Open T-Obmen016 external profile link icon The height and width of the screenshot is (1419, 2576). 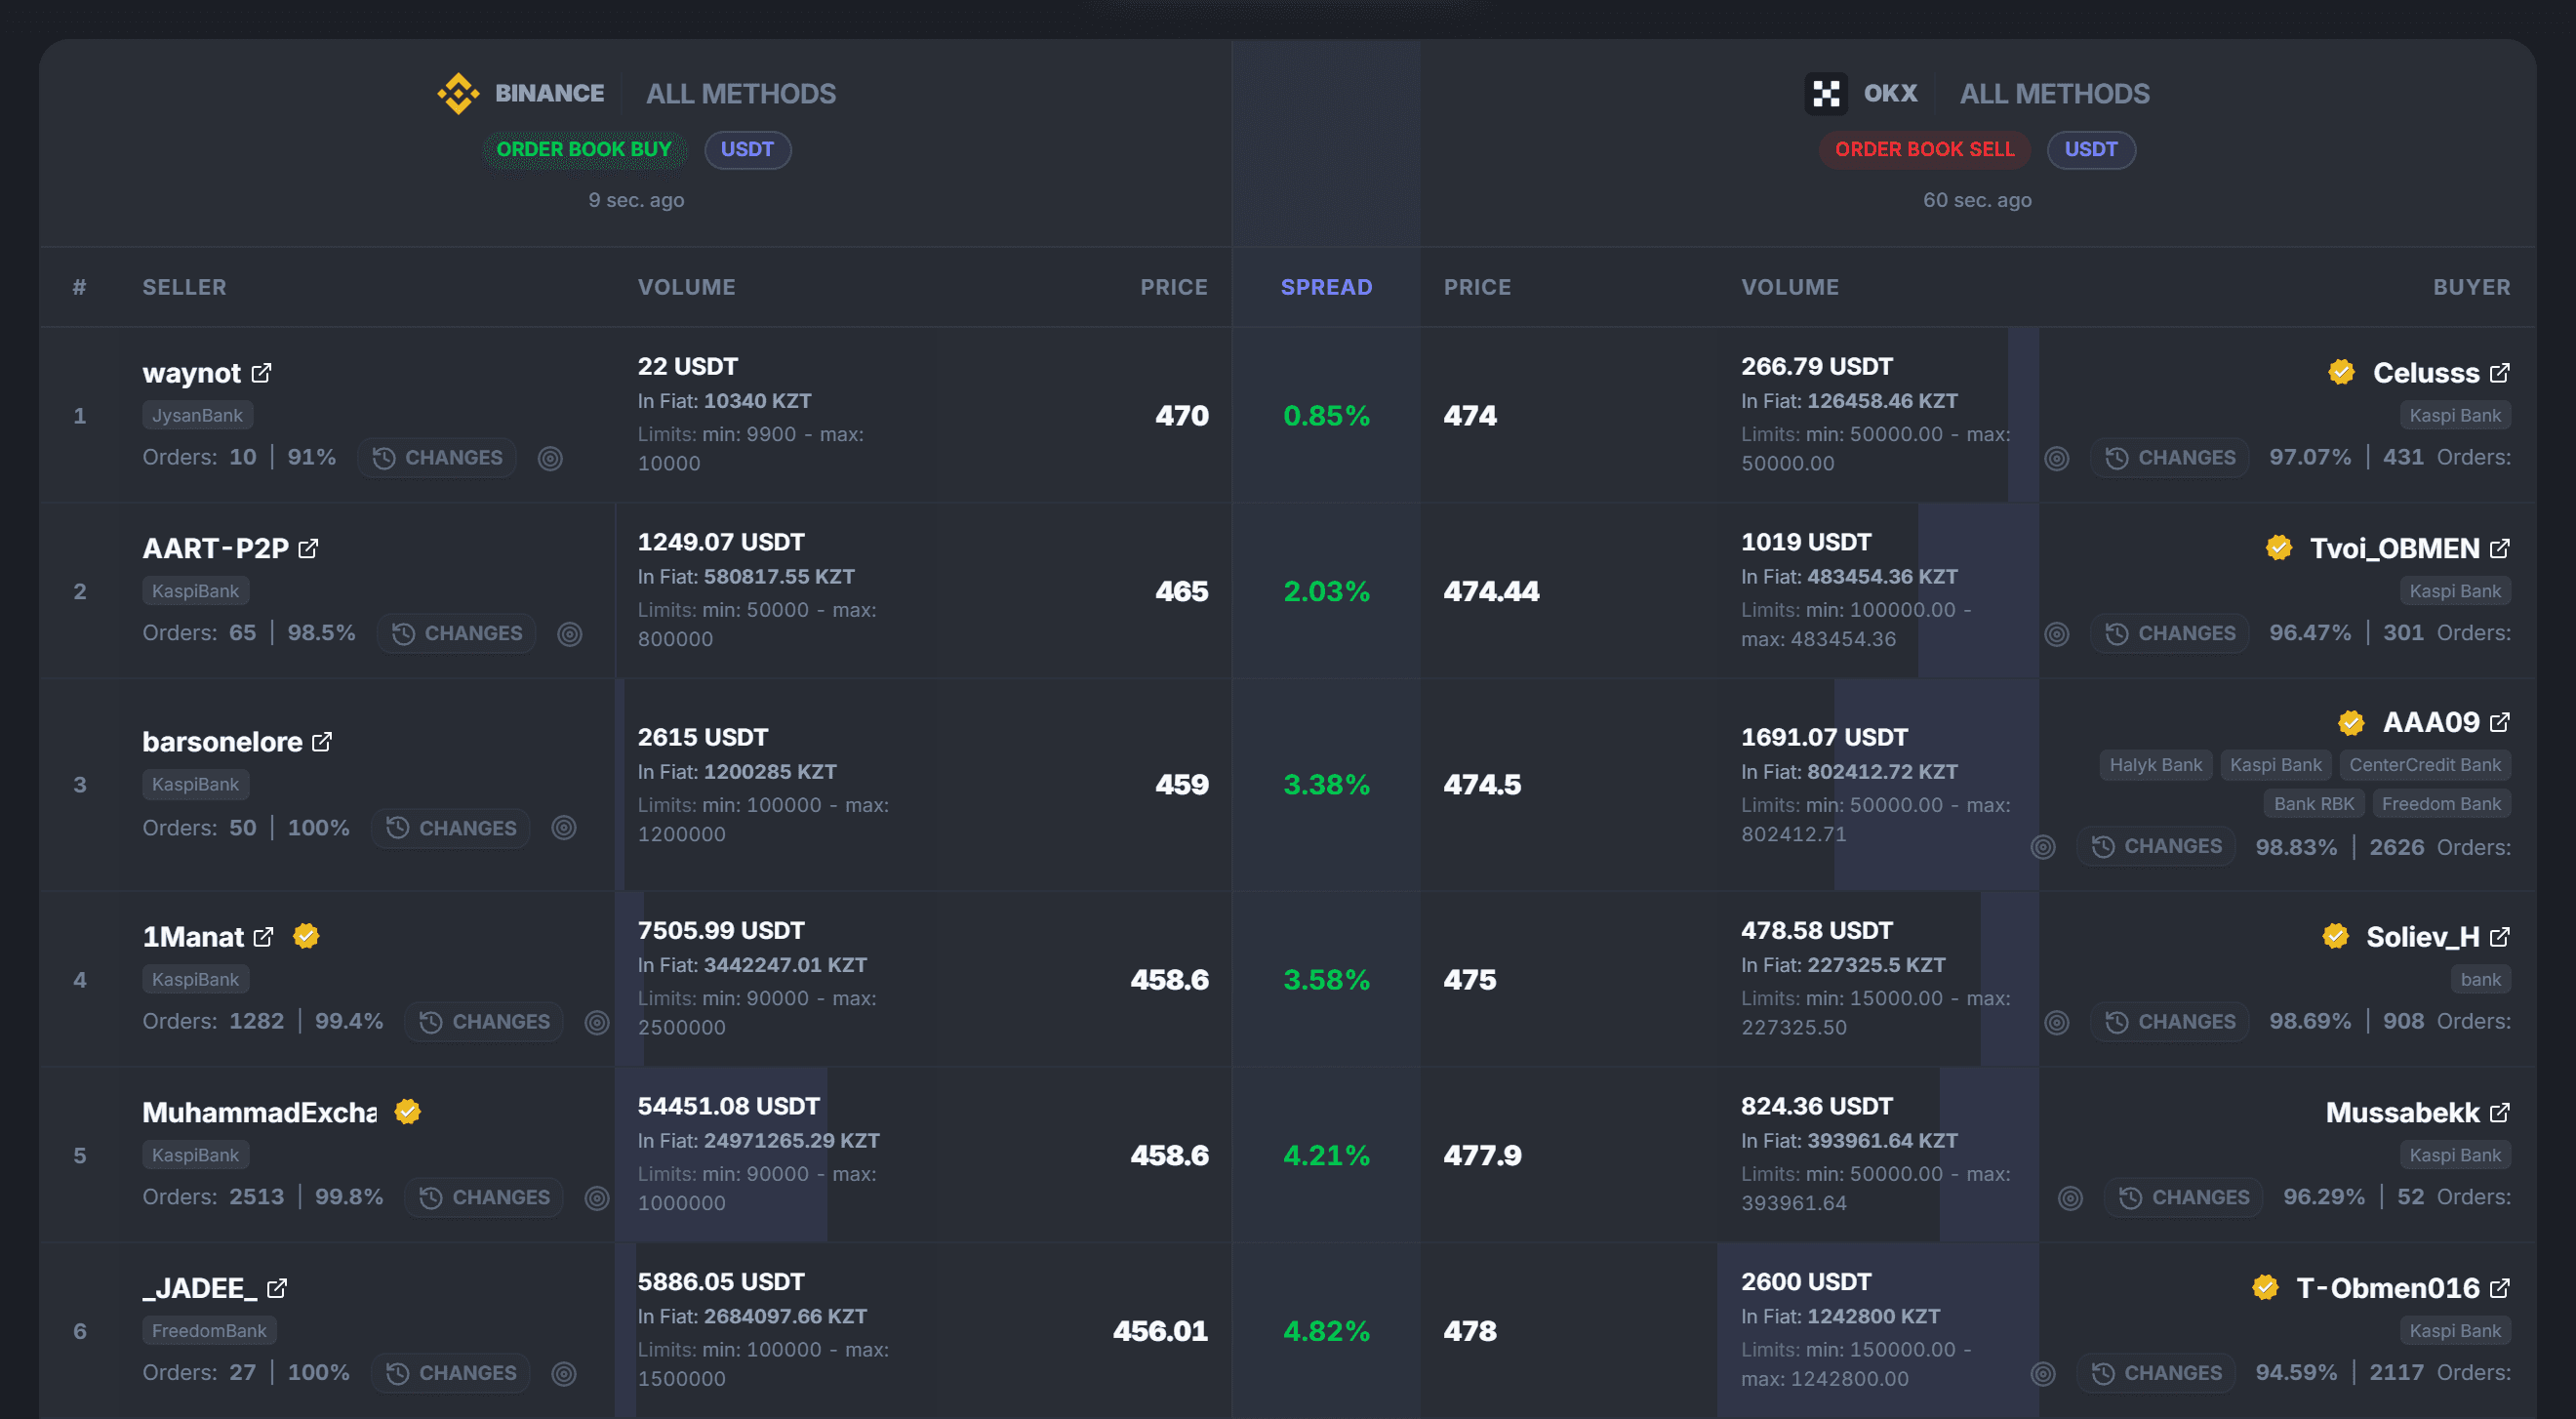point(2499,1288)
